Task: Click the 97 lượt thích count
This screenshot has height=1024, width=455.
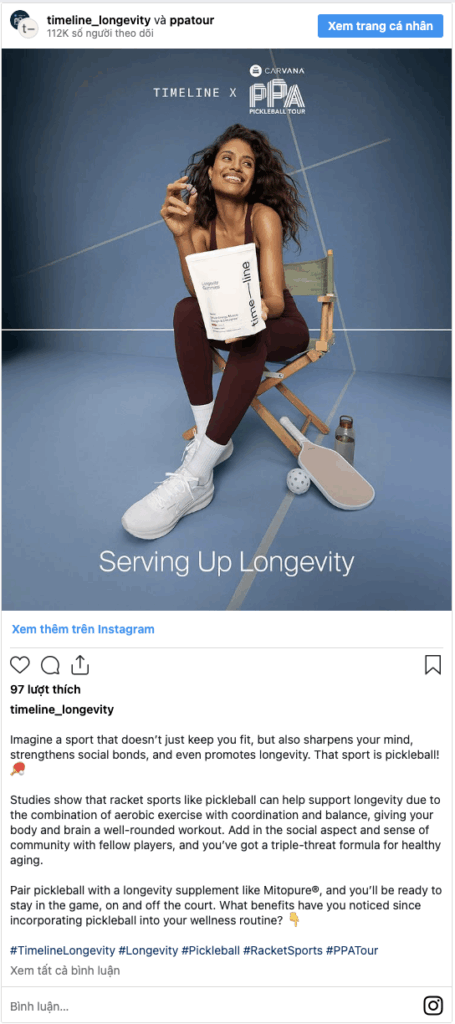Action: pyautogui.click(x=46, y=690)
